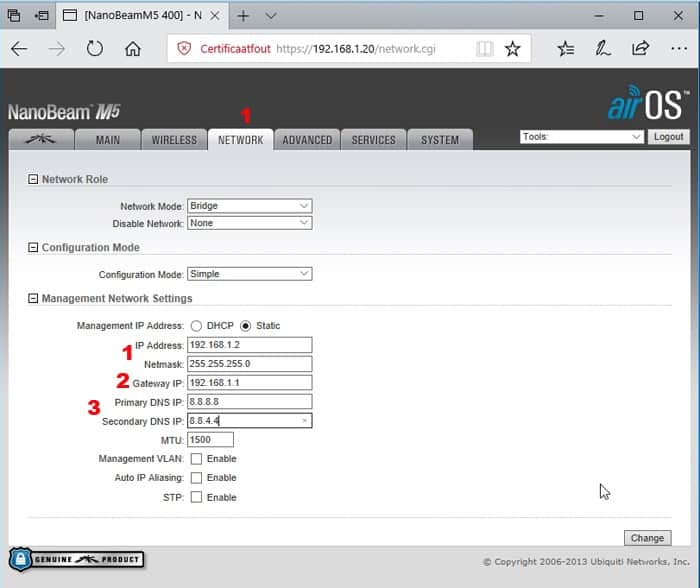Click the Genuine Product badge
Viewport: 700px width, 588px height.
pos(76,559)
